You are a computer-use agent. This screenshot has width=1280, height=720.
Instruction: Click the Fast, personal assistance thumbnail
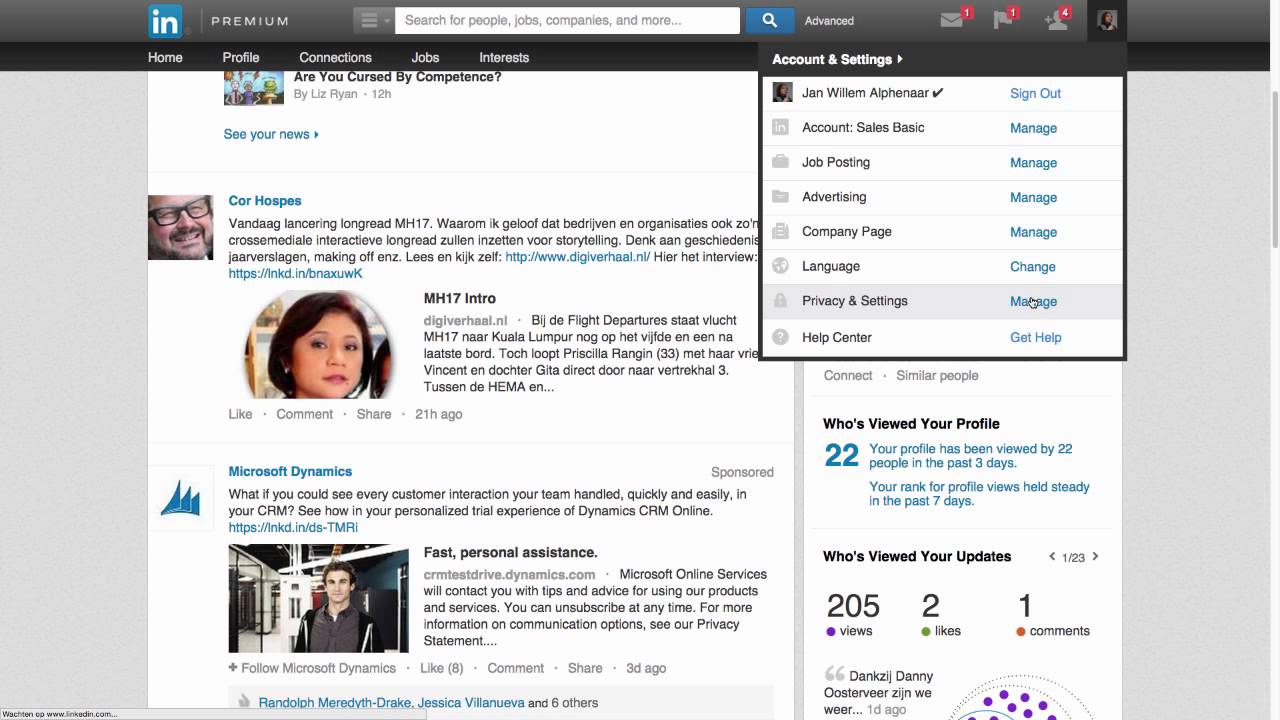pyautogui.click(x=318, y=598)
